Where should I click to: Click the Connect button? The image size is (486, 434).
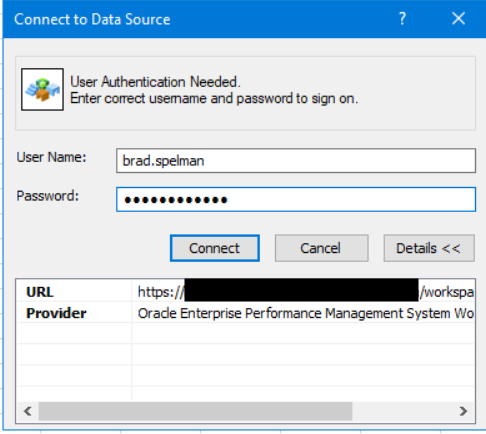215,248
